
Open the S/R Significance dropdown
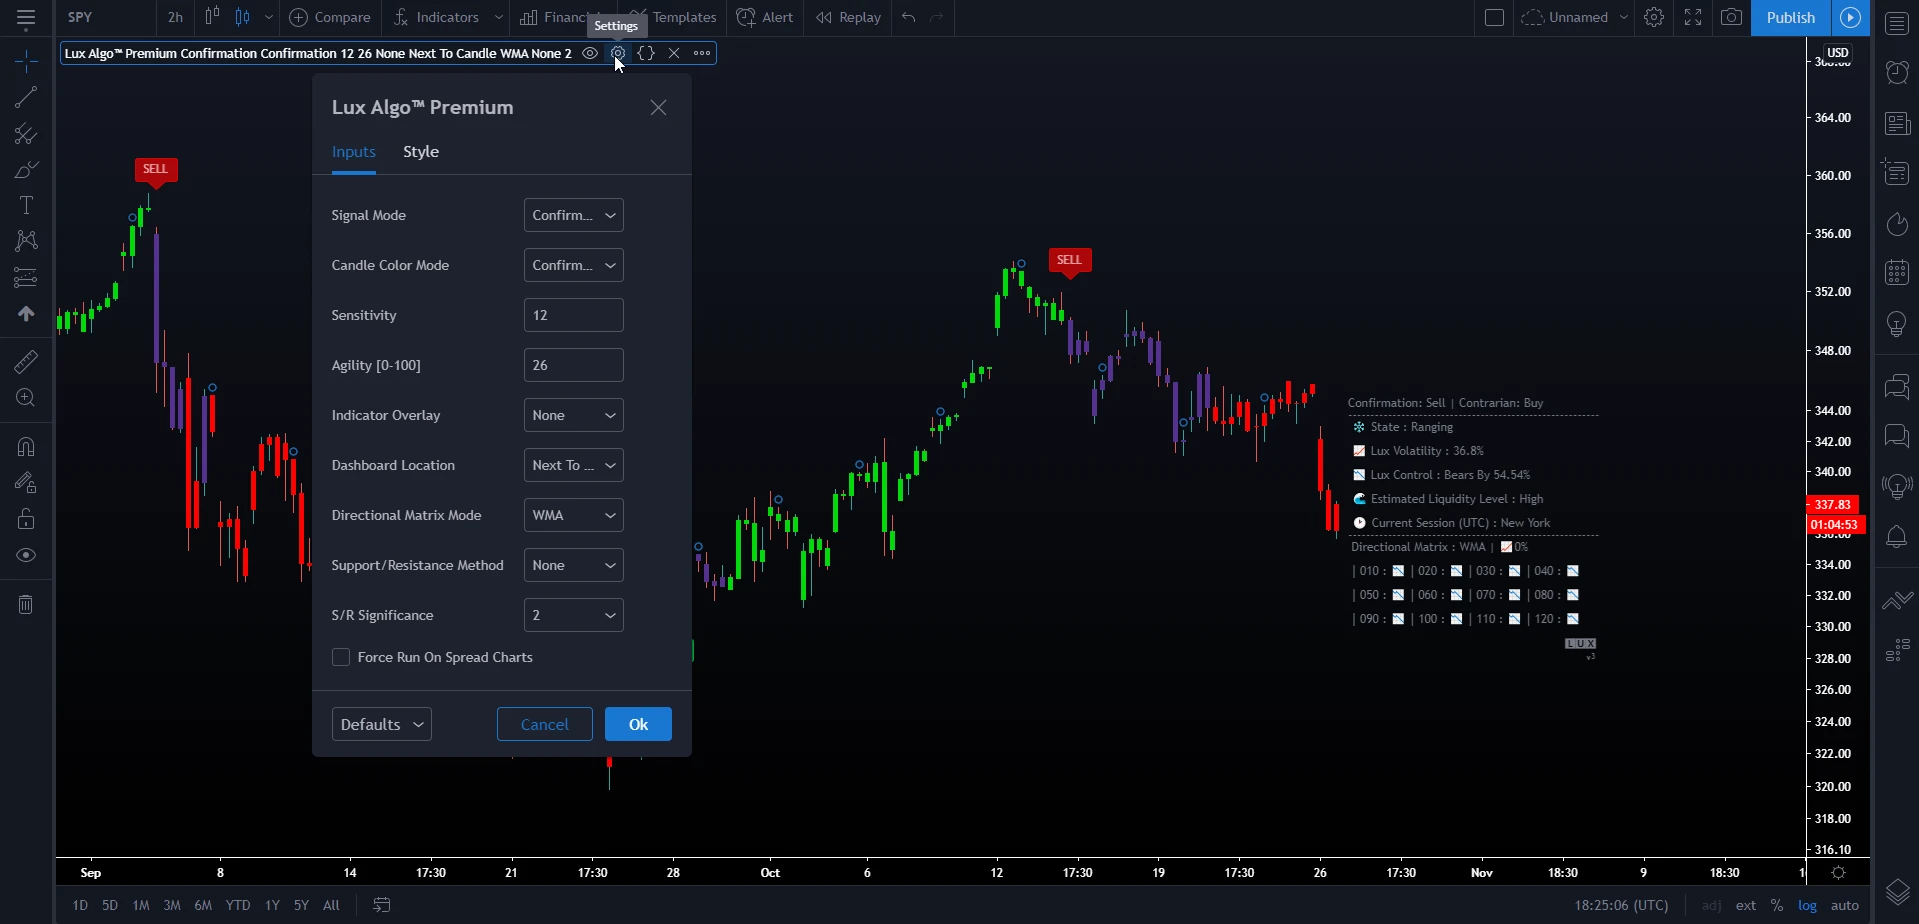pos(574,615)
